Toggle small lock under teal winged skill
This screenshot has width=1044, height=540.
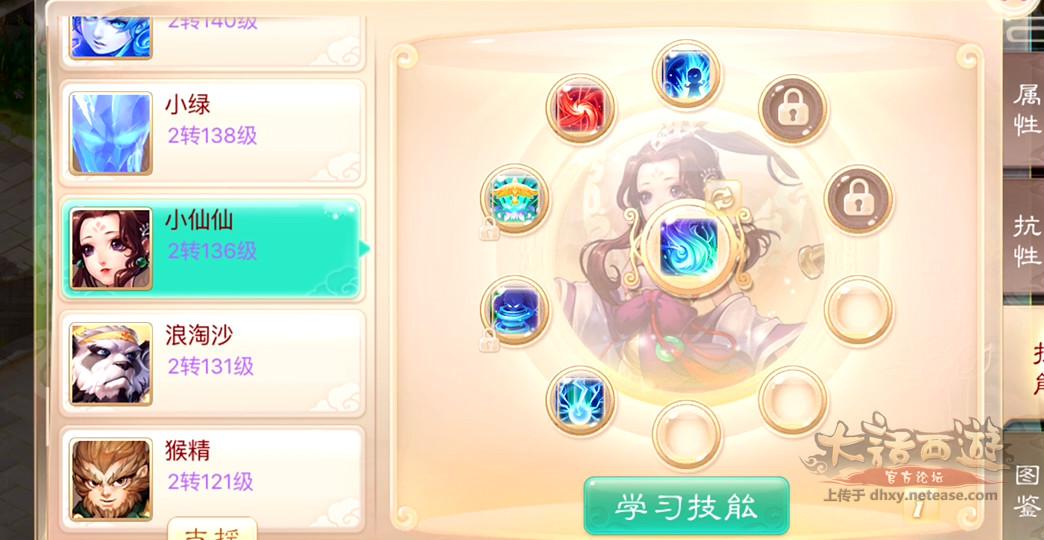pyautogui.click(x=489, y=229)
